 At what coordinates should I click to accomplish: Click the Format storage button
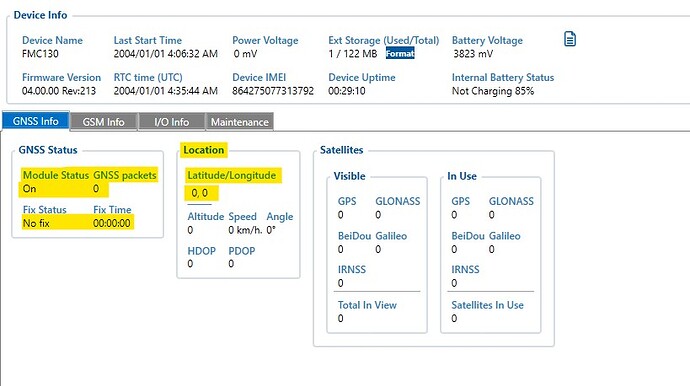point(400,54)
